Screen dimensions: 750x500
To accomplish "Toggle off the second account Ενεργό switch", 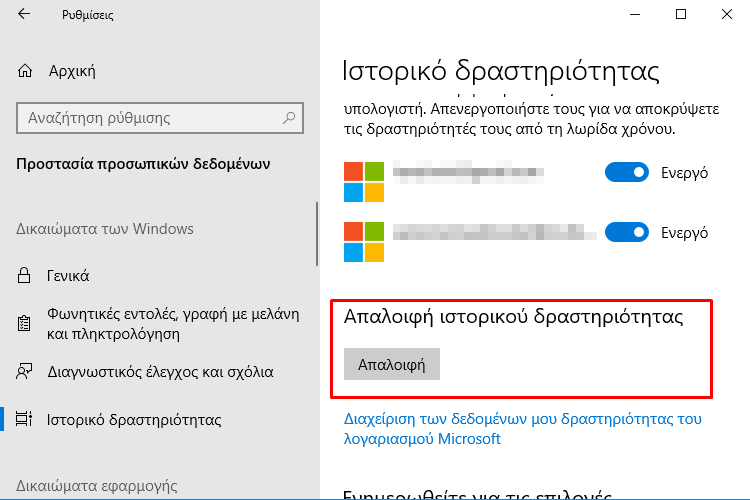I will tap(627, 232).
